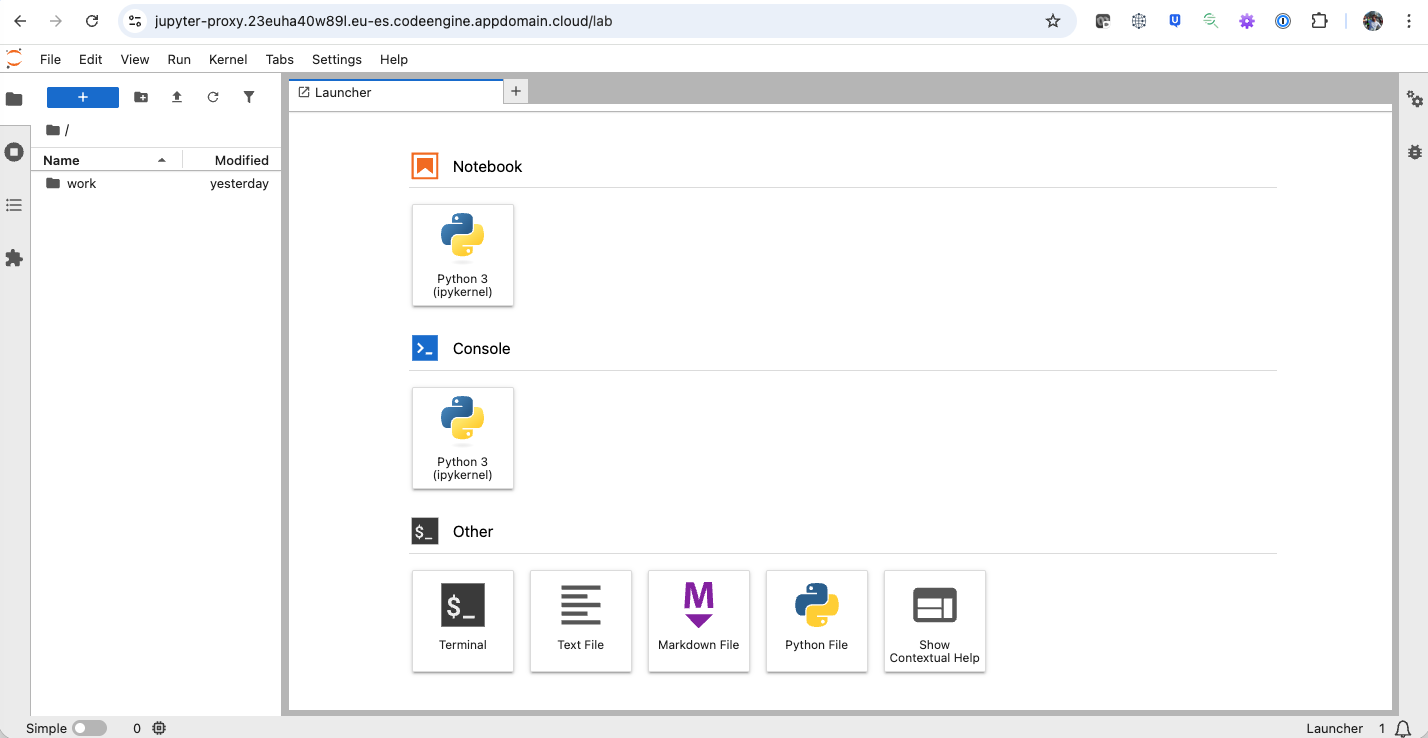The height and width of the screenshot is (738, 1428).
Task: Open site information icon in address bar
Action: (136, 21)
